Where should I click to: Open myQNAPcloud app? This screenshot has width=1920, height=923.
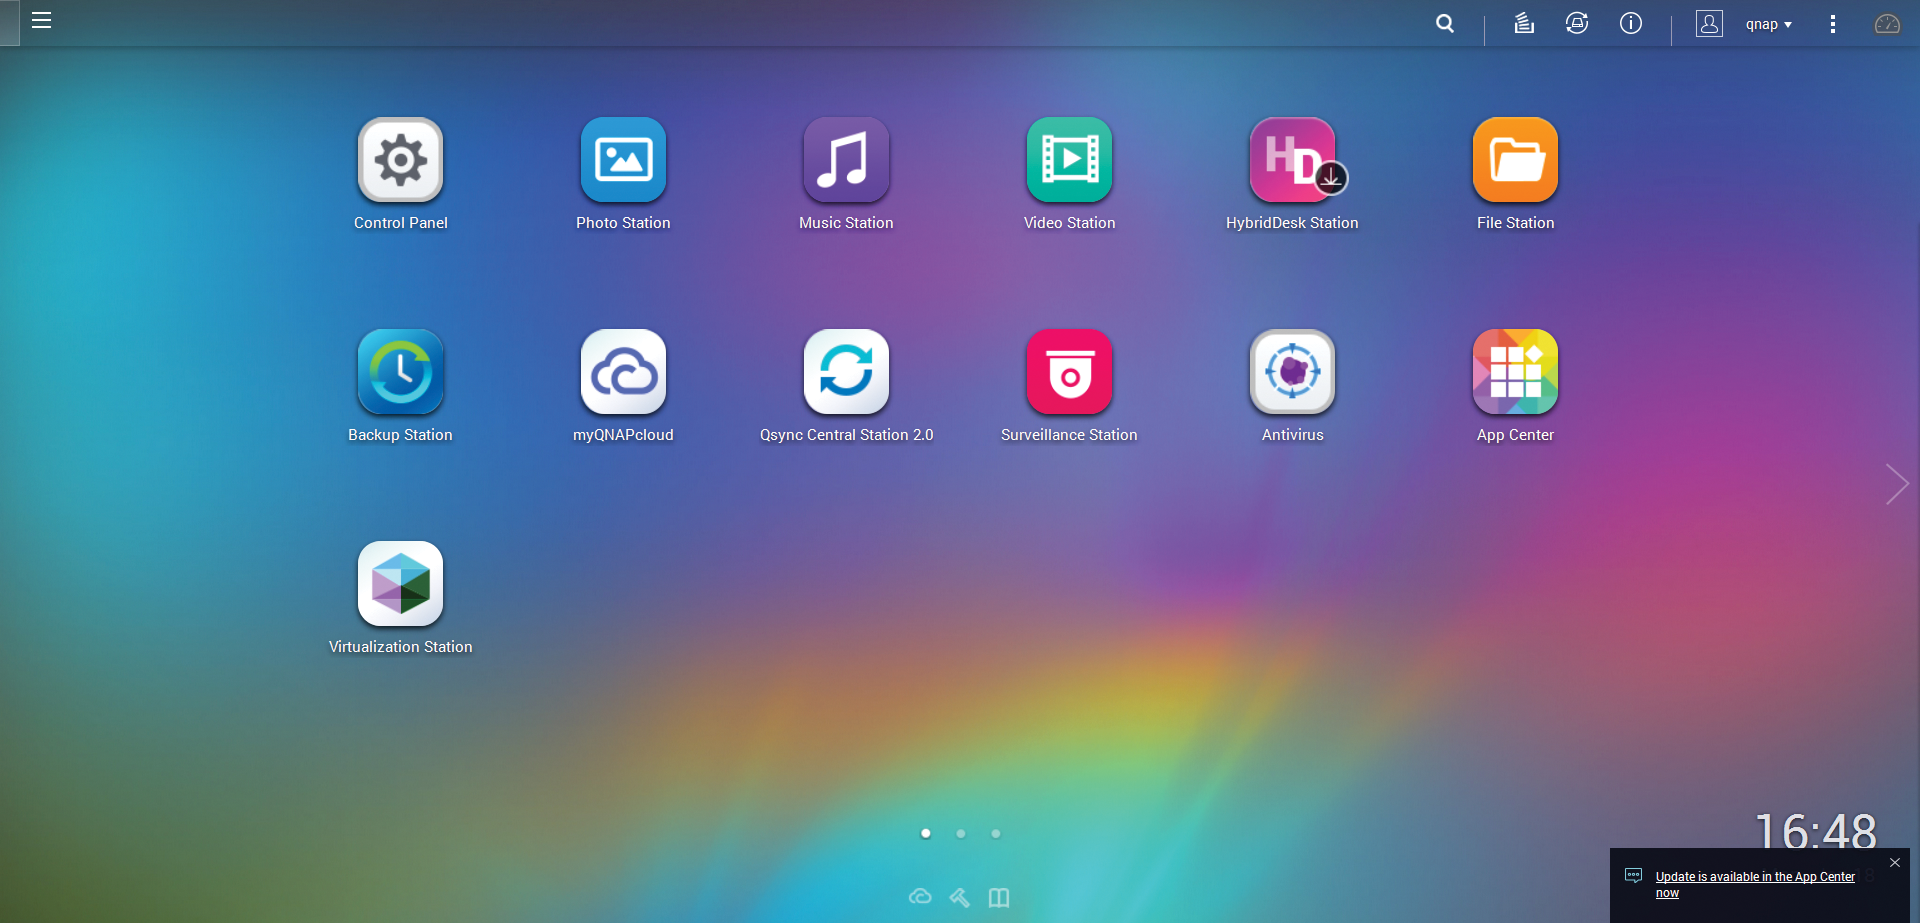[x=623, y=373]
